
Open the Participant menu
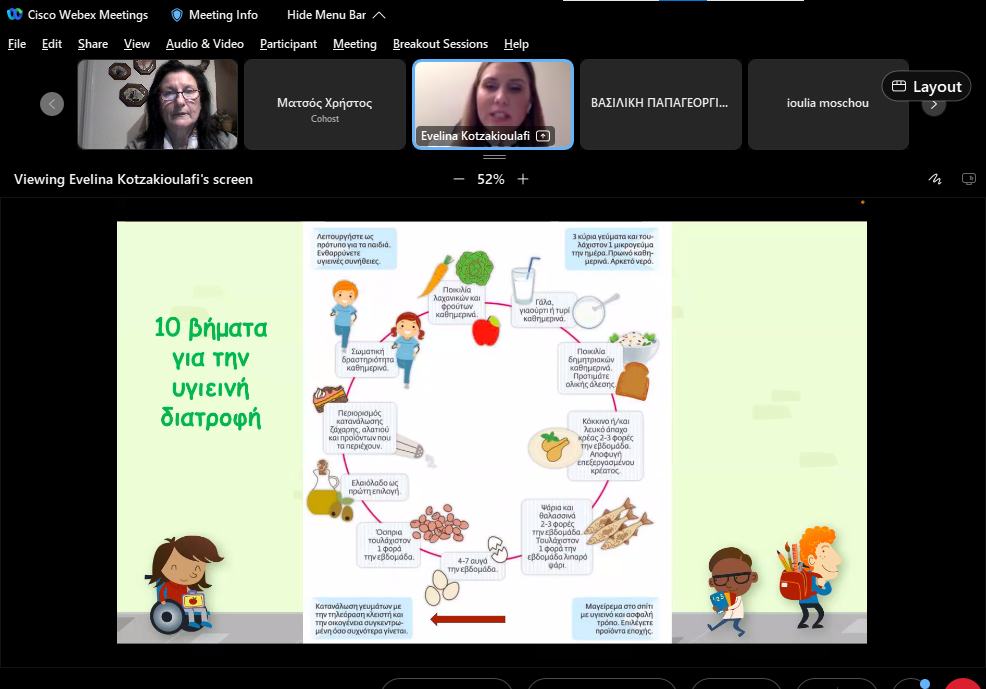288,44
